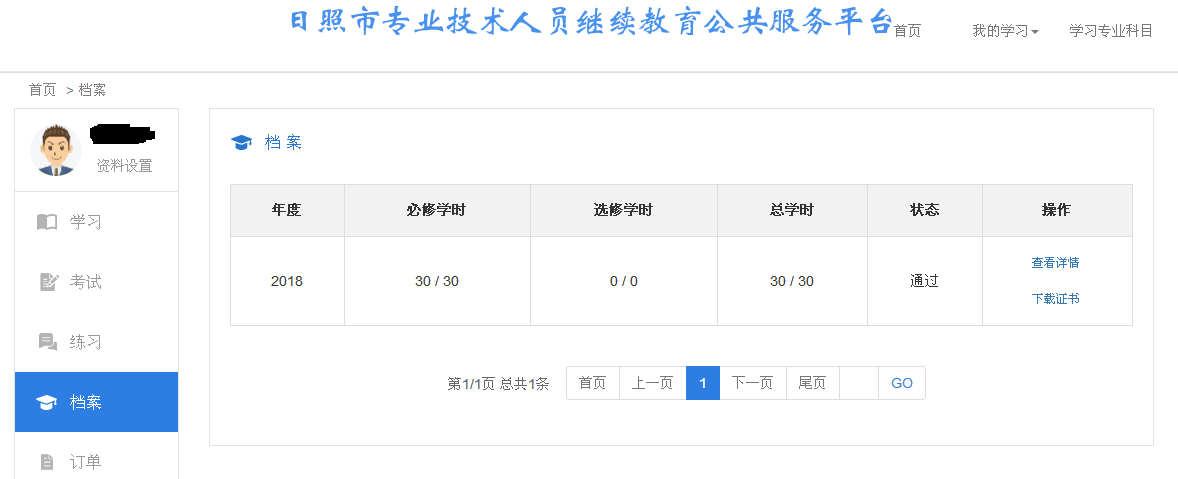Click the document icon beside 订单
The image size is (1178, 479).
click(x=47, y=462)
